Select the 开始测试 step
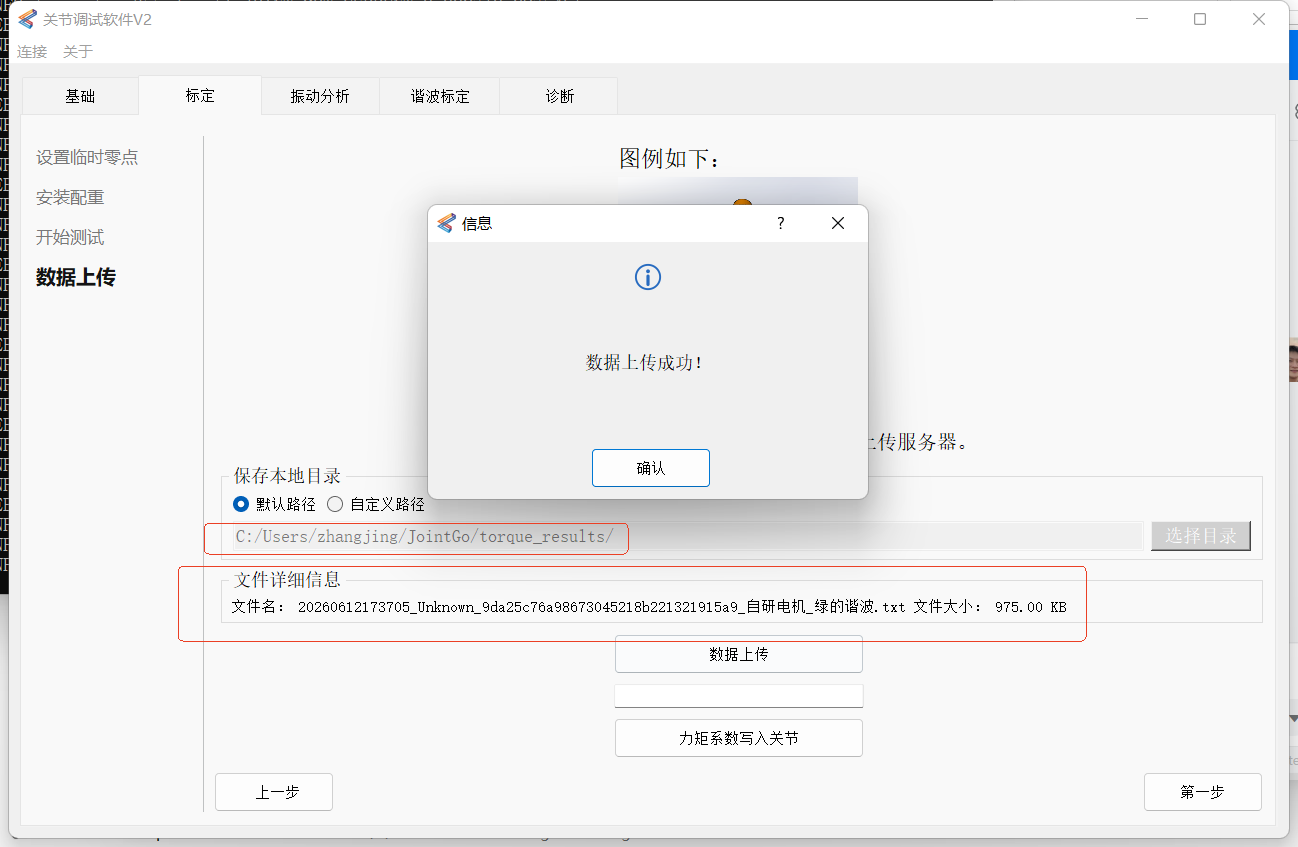 70,237
